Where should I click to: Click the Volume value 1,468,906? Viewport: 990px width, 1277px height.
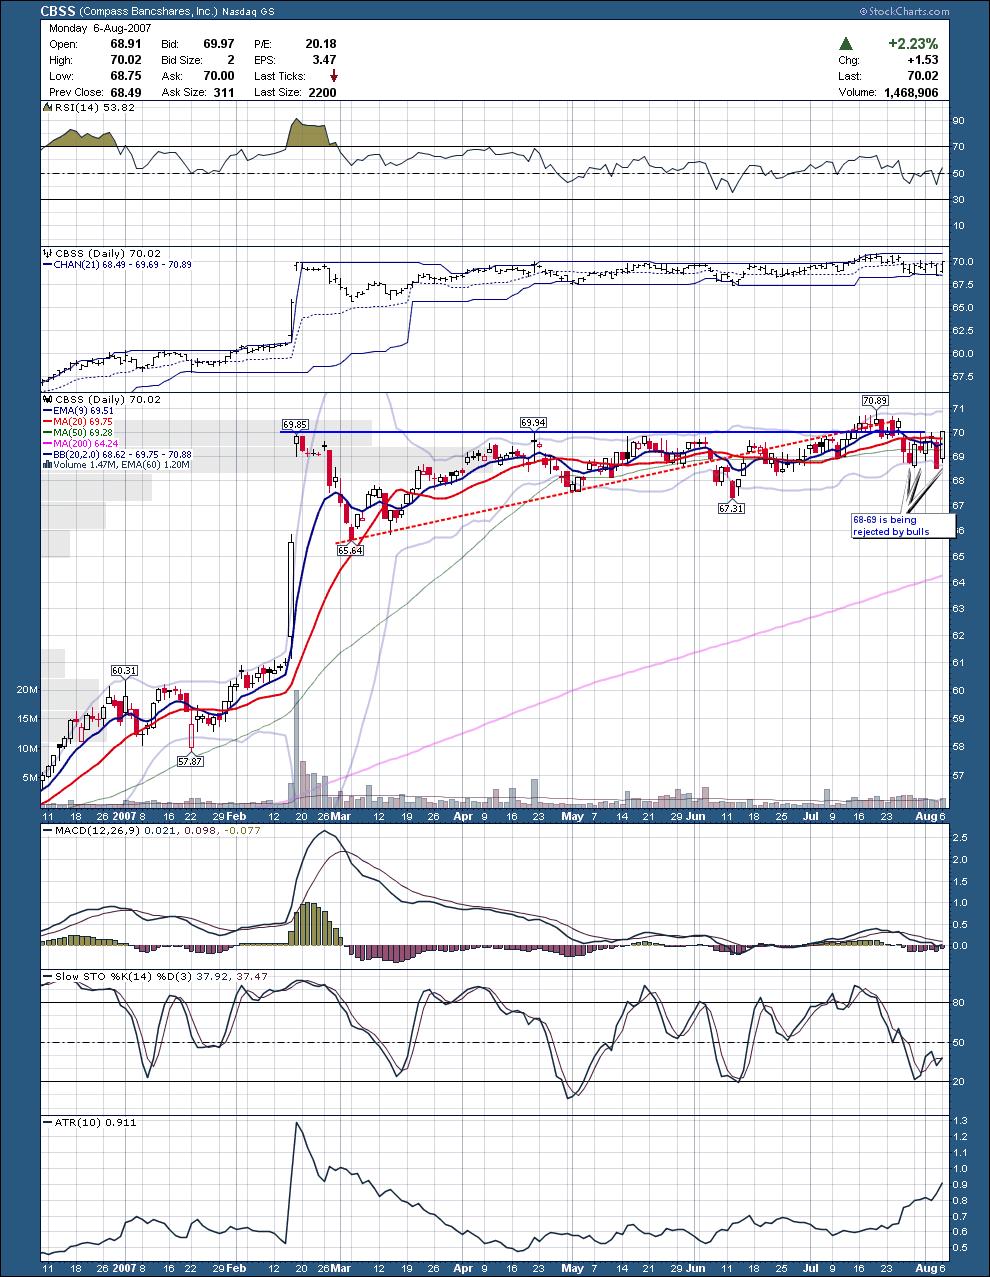911,92
